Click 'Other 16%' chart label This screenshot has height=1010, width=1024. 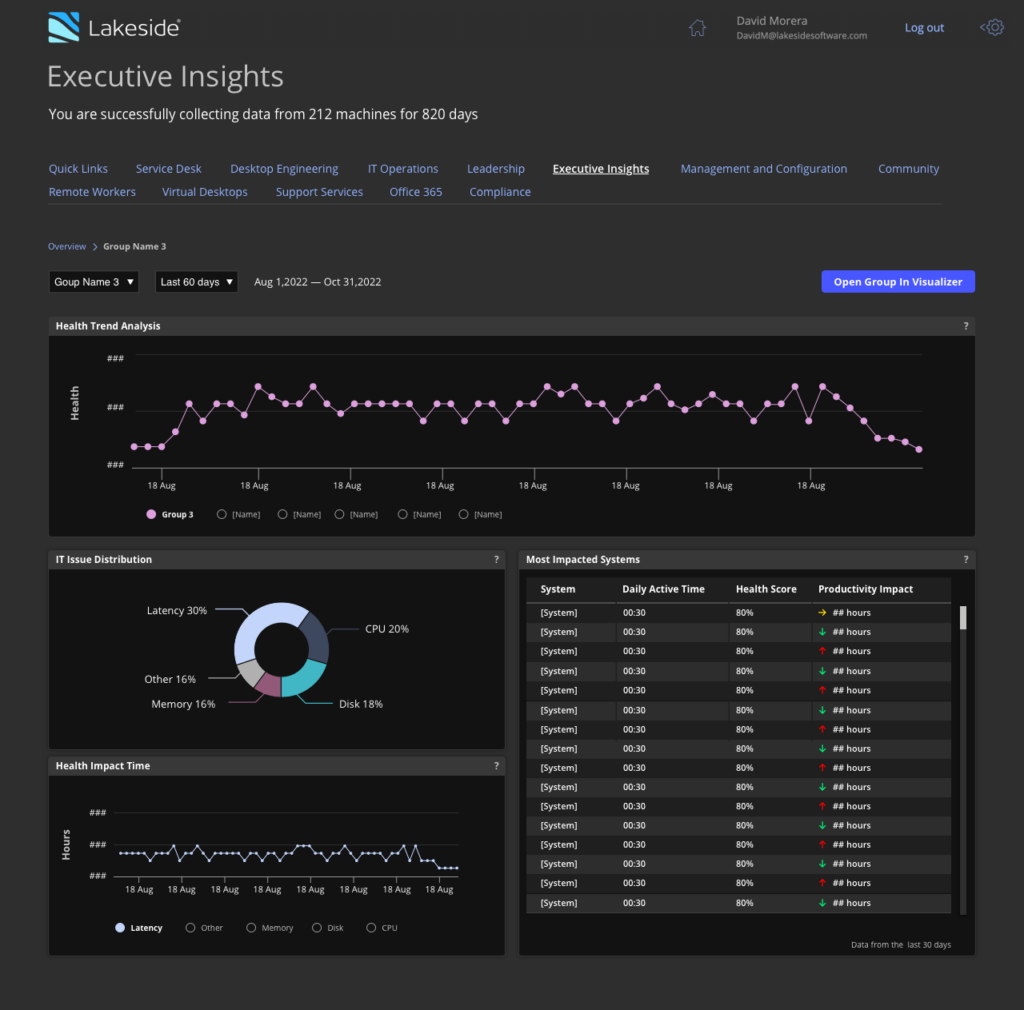[170, 679]
